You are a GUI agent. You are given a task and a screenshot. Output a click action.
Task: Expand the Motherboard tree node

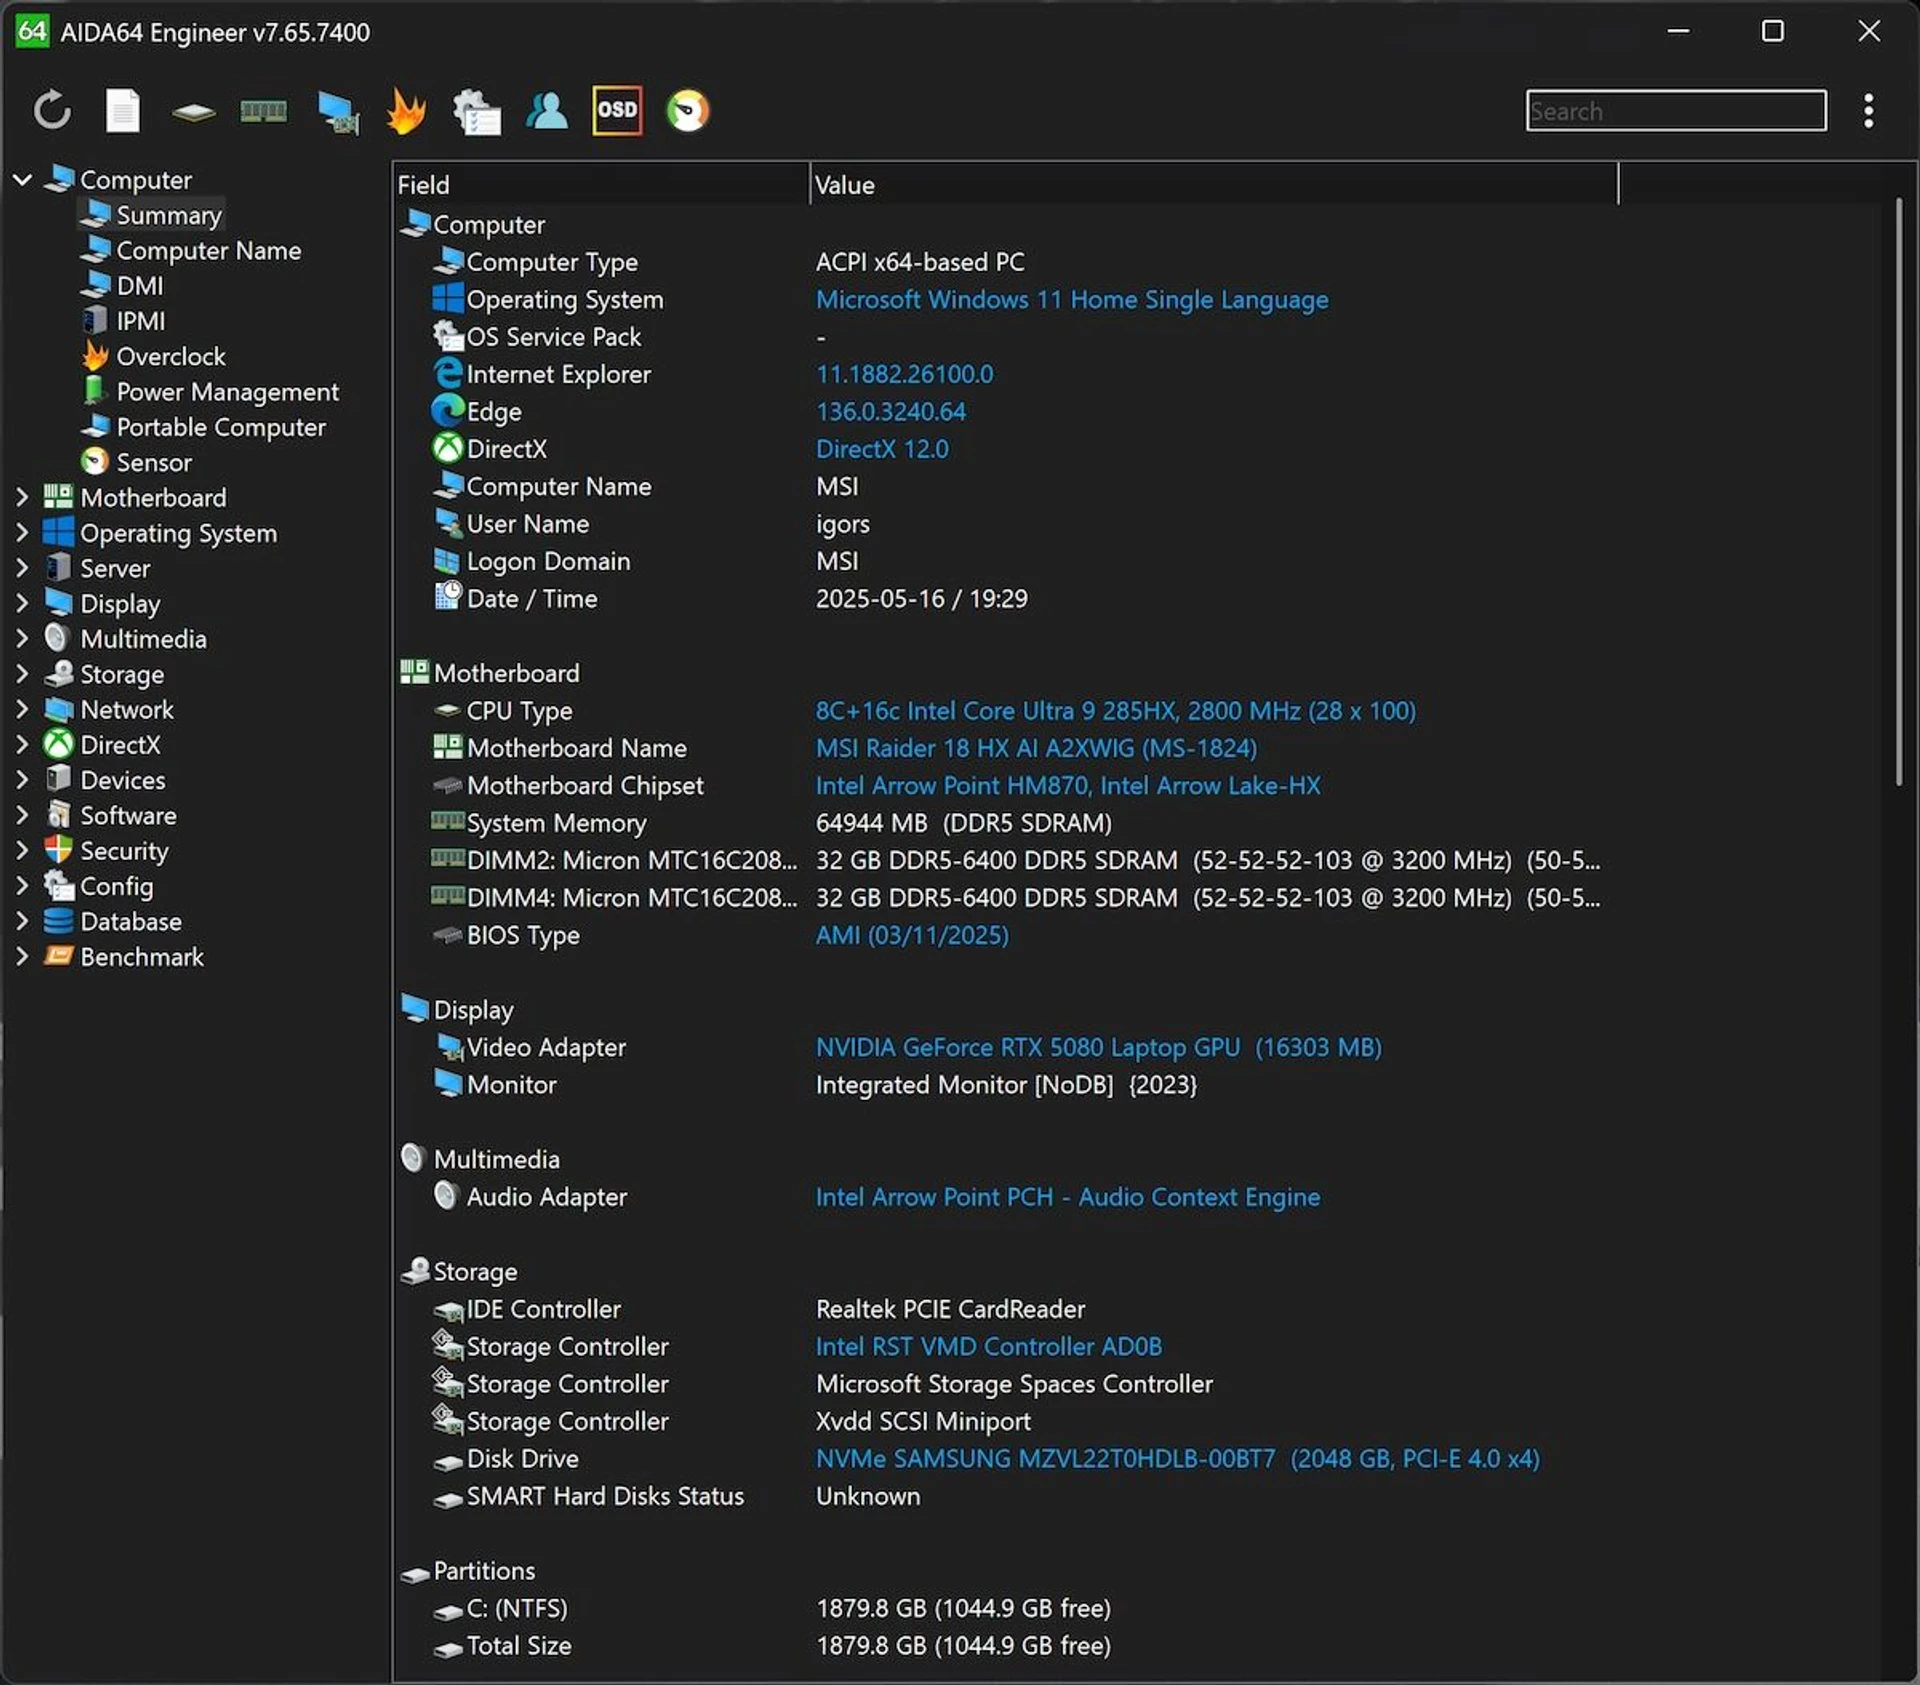pos(22,497)
